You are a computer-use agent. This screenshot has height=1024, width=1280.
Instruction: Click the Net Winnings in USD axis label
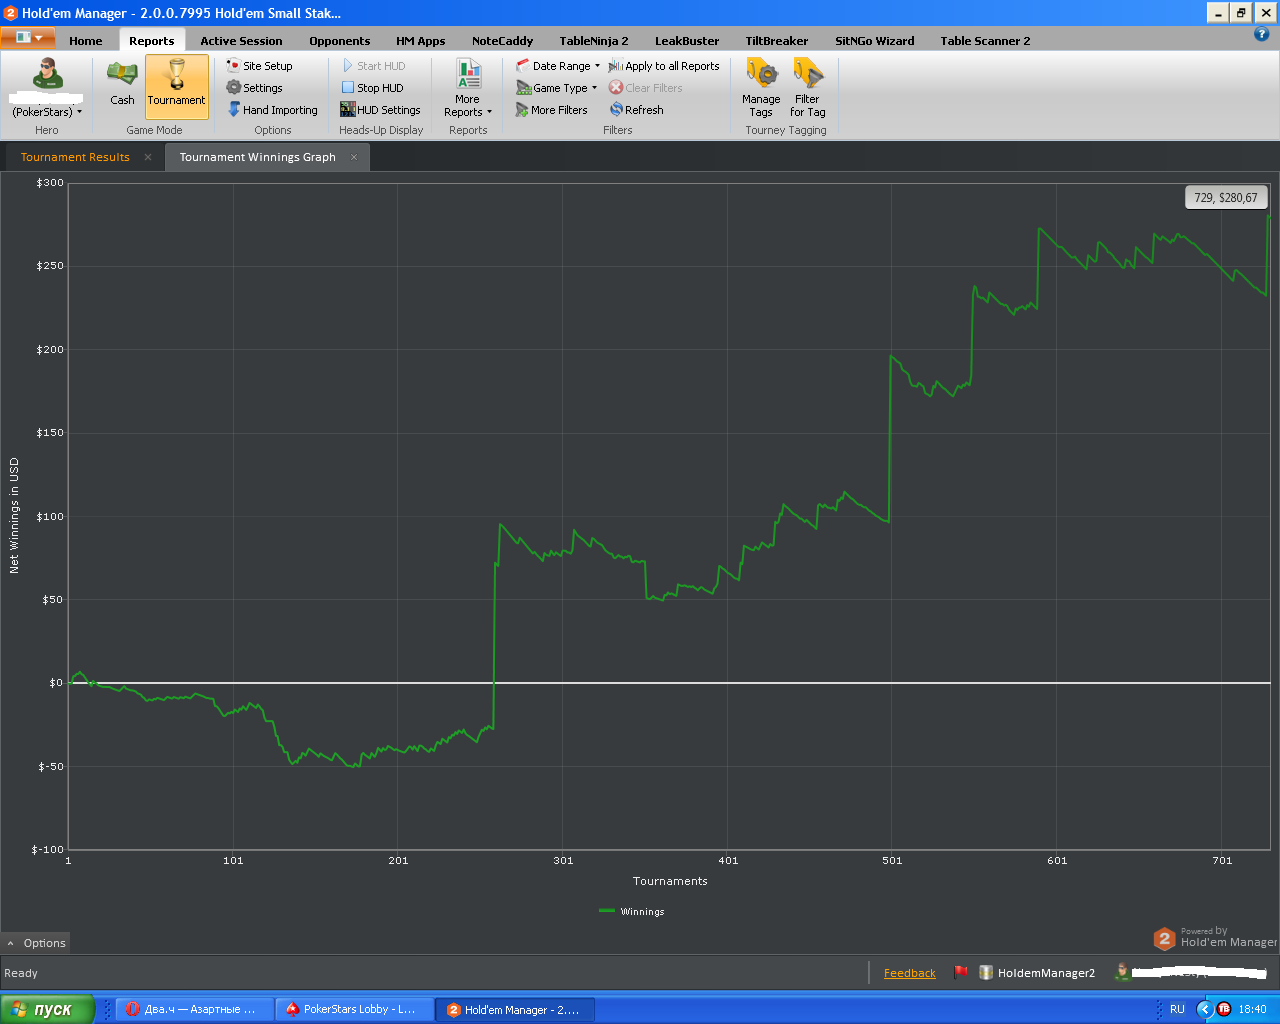point(14,516)
